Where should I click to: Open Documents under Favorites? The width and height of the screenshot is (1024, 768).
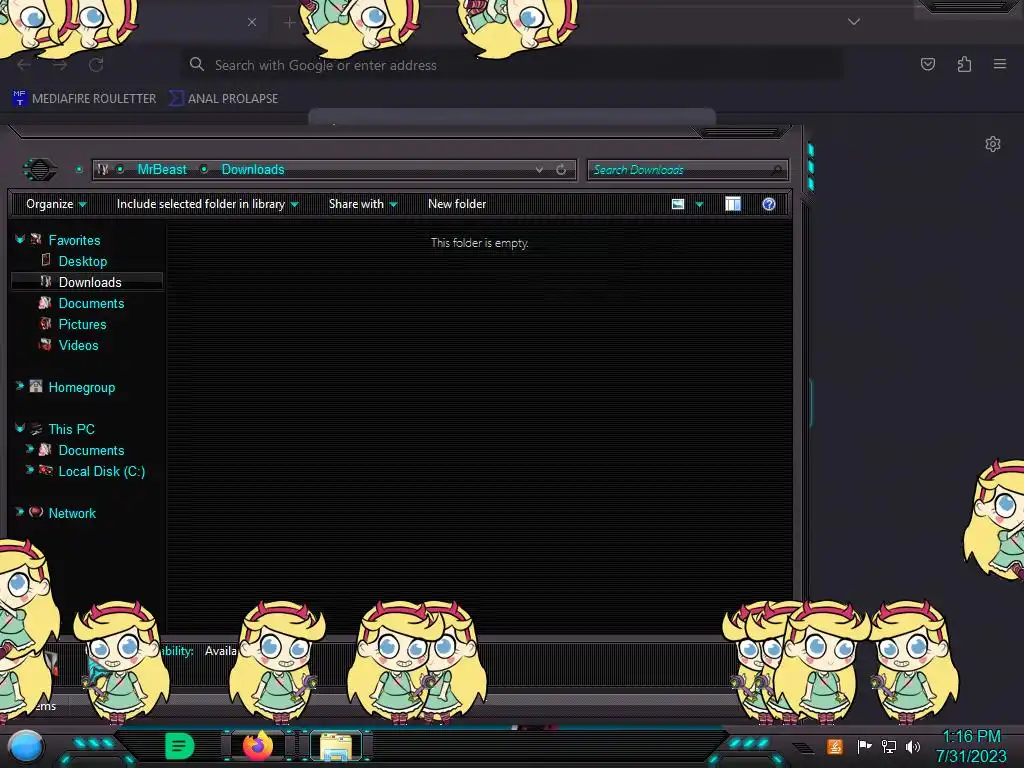coord(91,303)
